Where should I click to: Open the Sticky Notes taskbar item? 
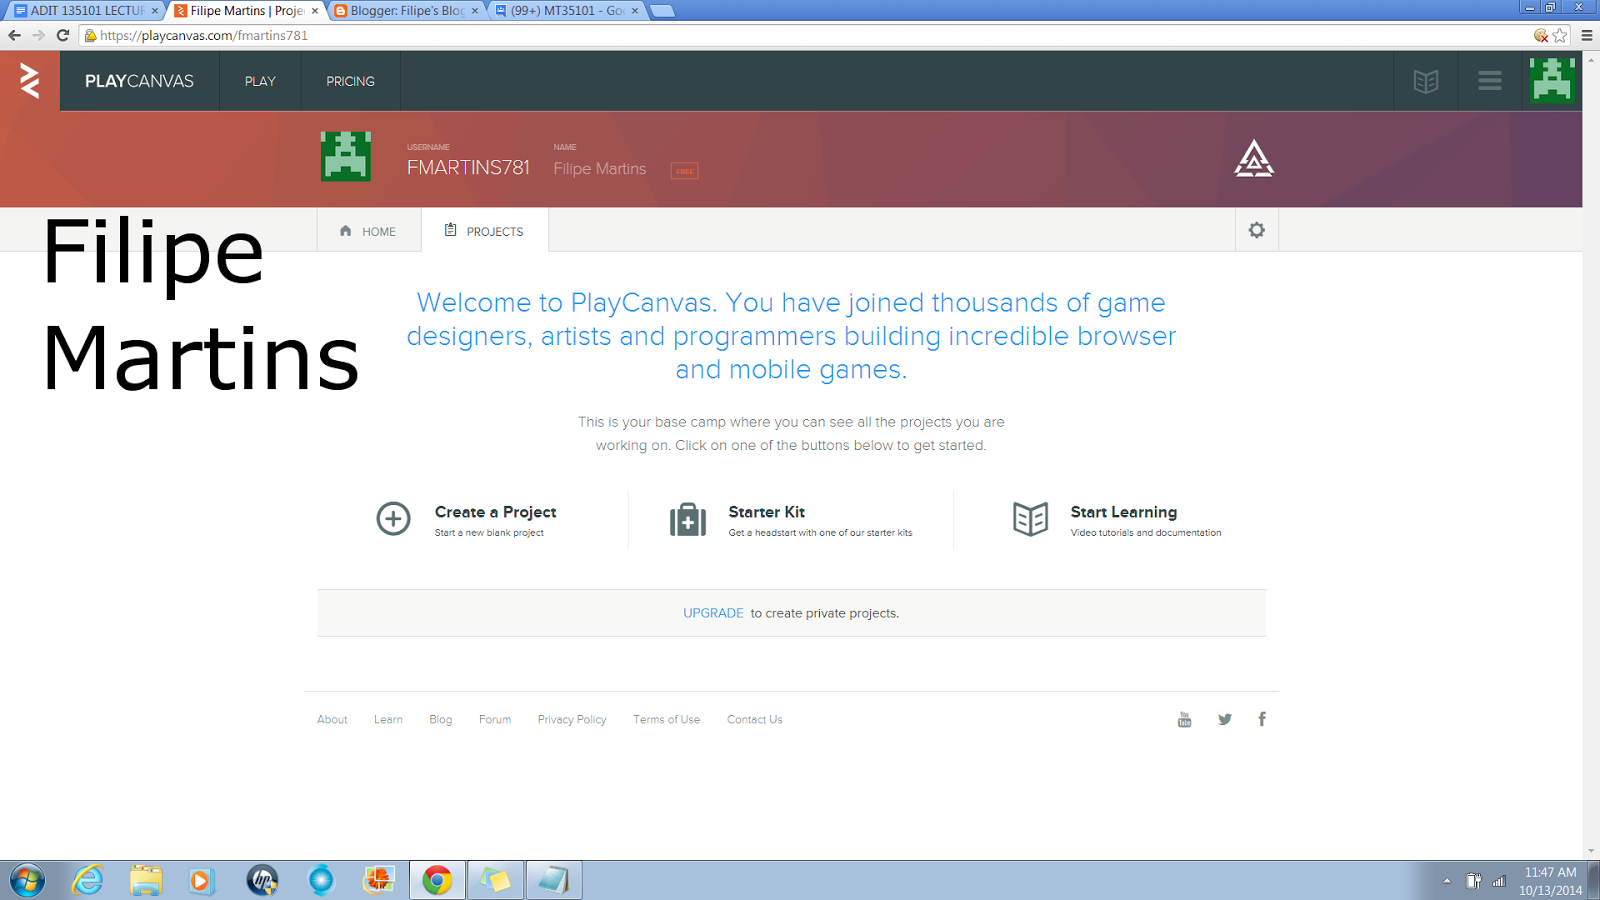pyautogui.click(x=495, y=880)
